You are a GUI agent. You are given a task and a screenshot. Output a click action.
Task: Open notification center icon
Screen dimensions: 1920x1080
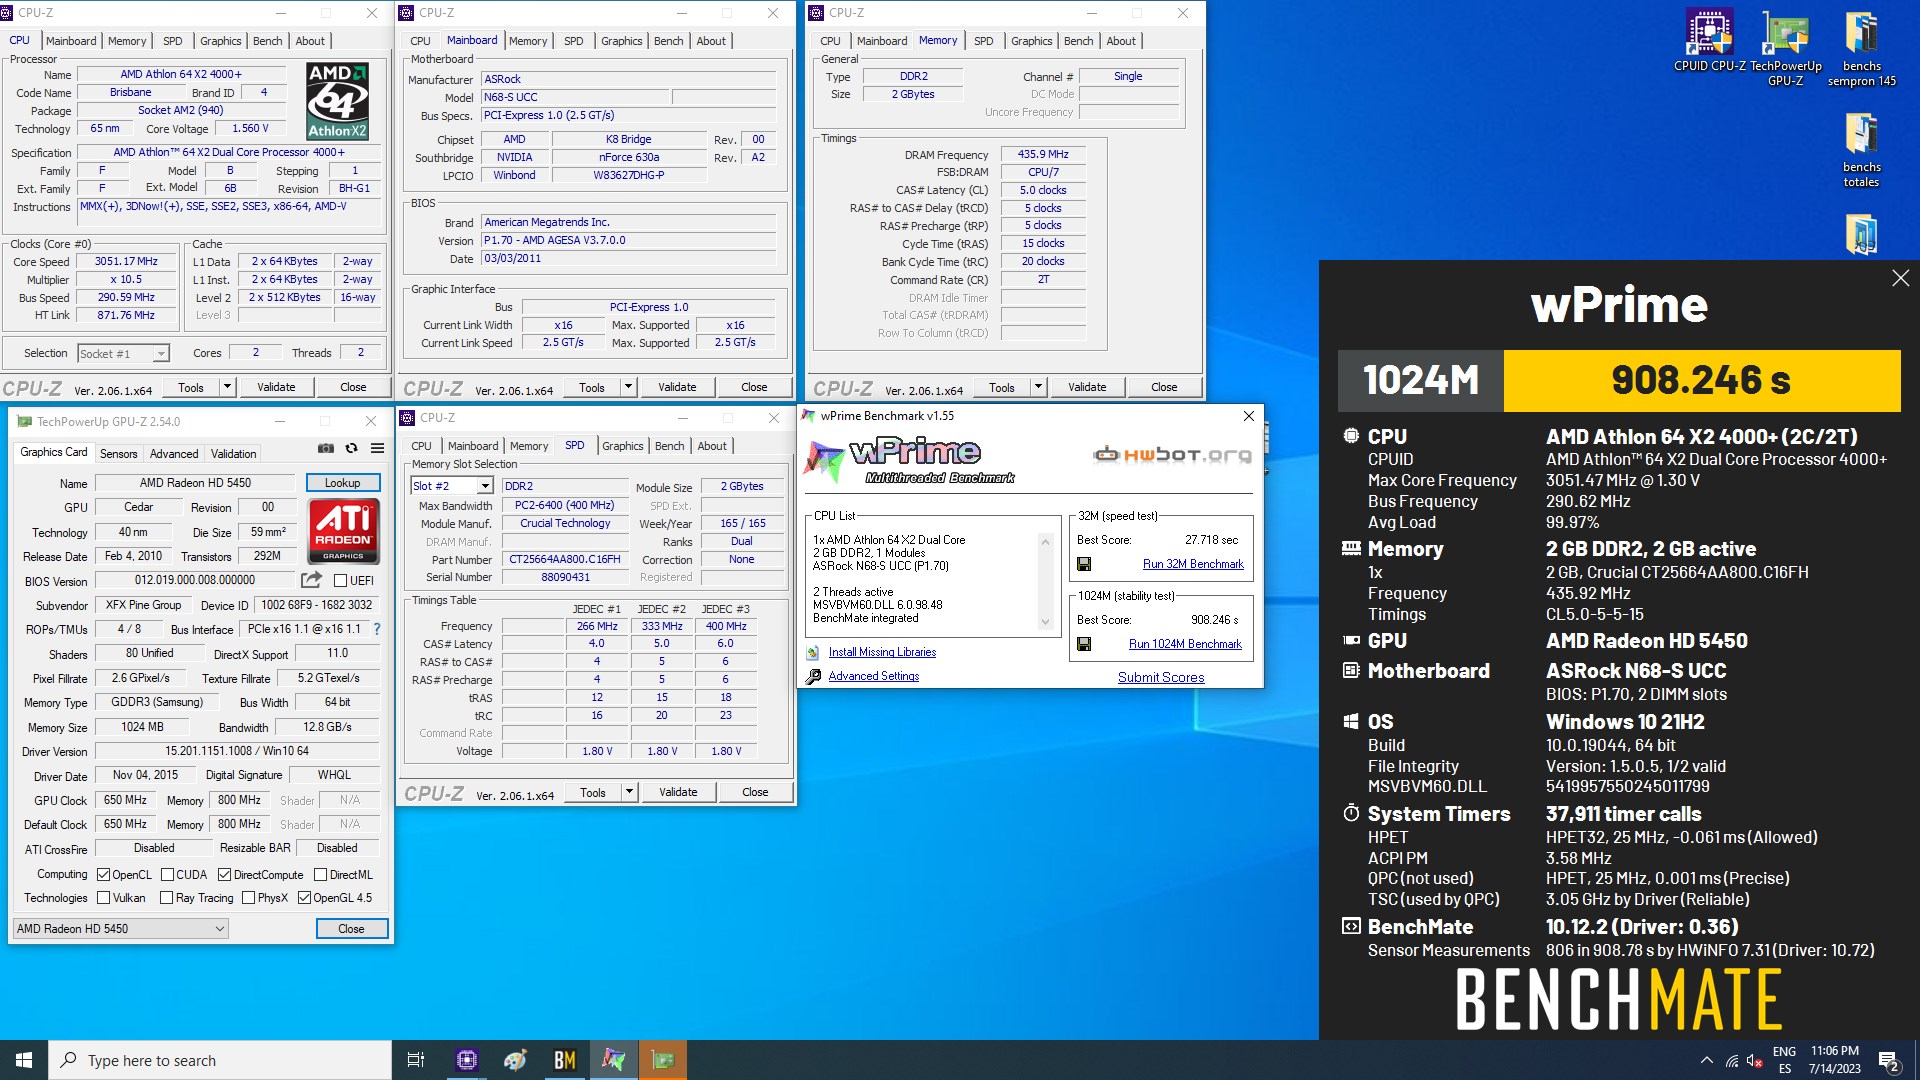pos(1889,1060)
